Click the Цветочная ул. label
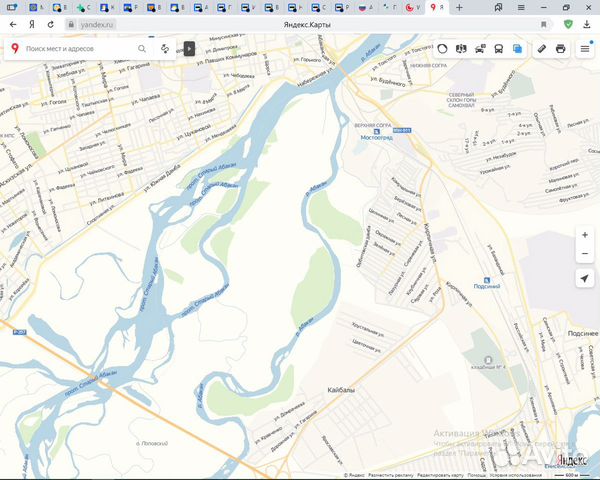The image size is (600, 480). 366,346
